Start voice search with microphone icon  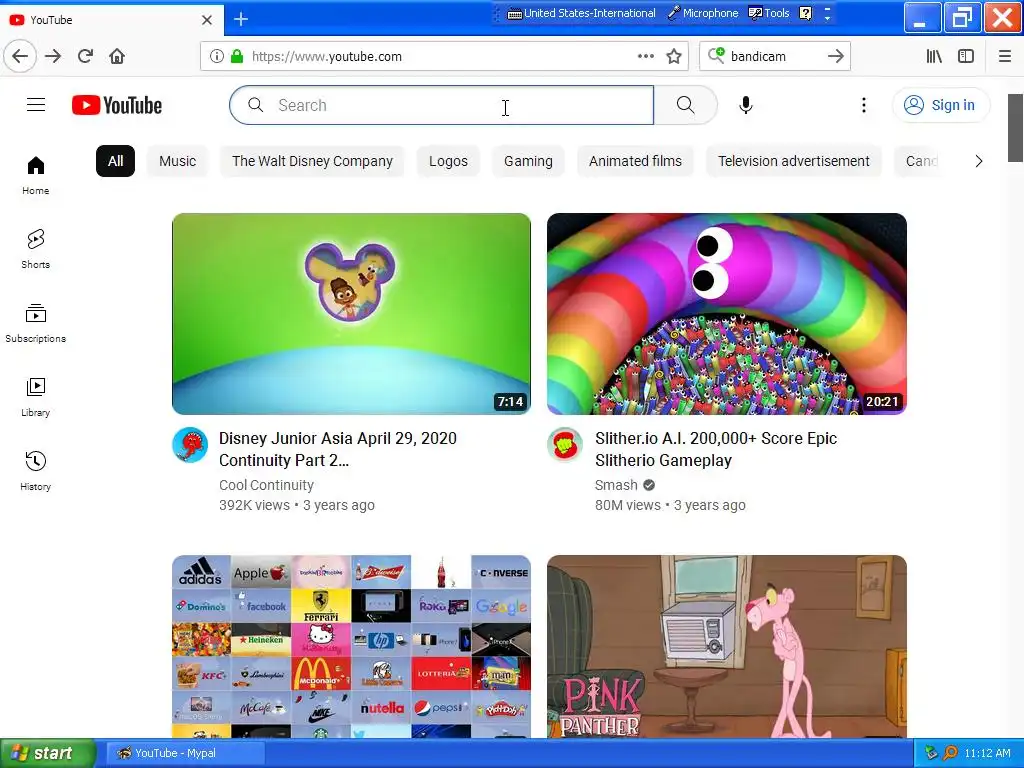click(746, 104)
